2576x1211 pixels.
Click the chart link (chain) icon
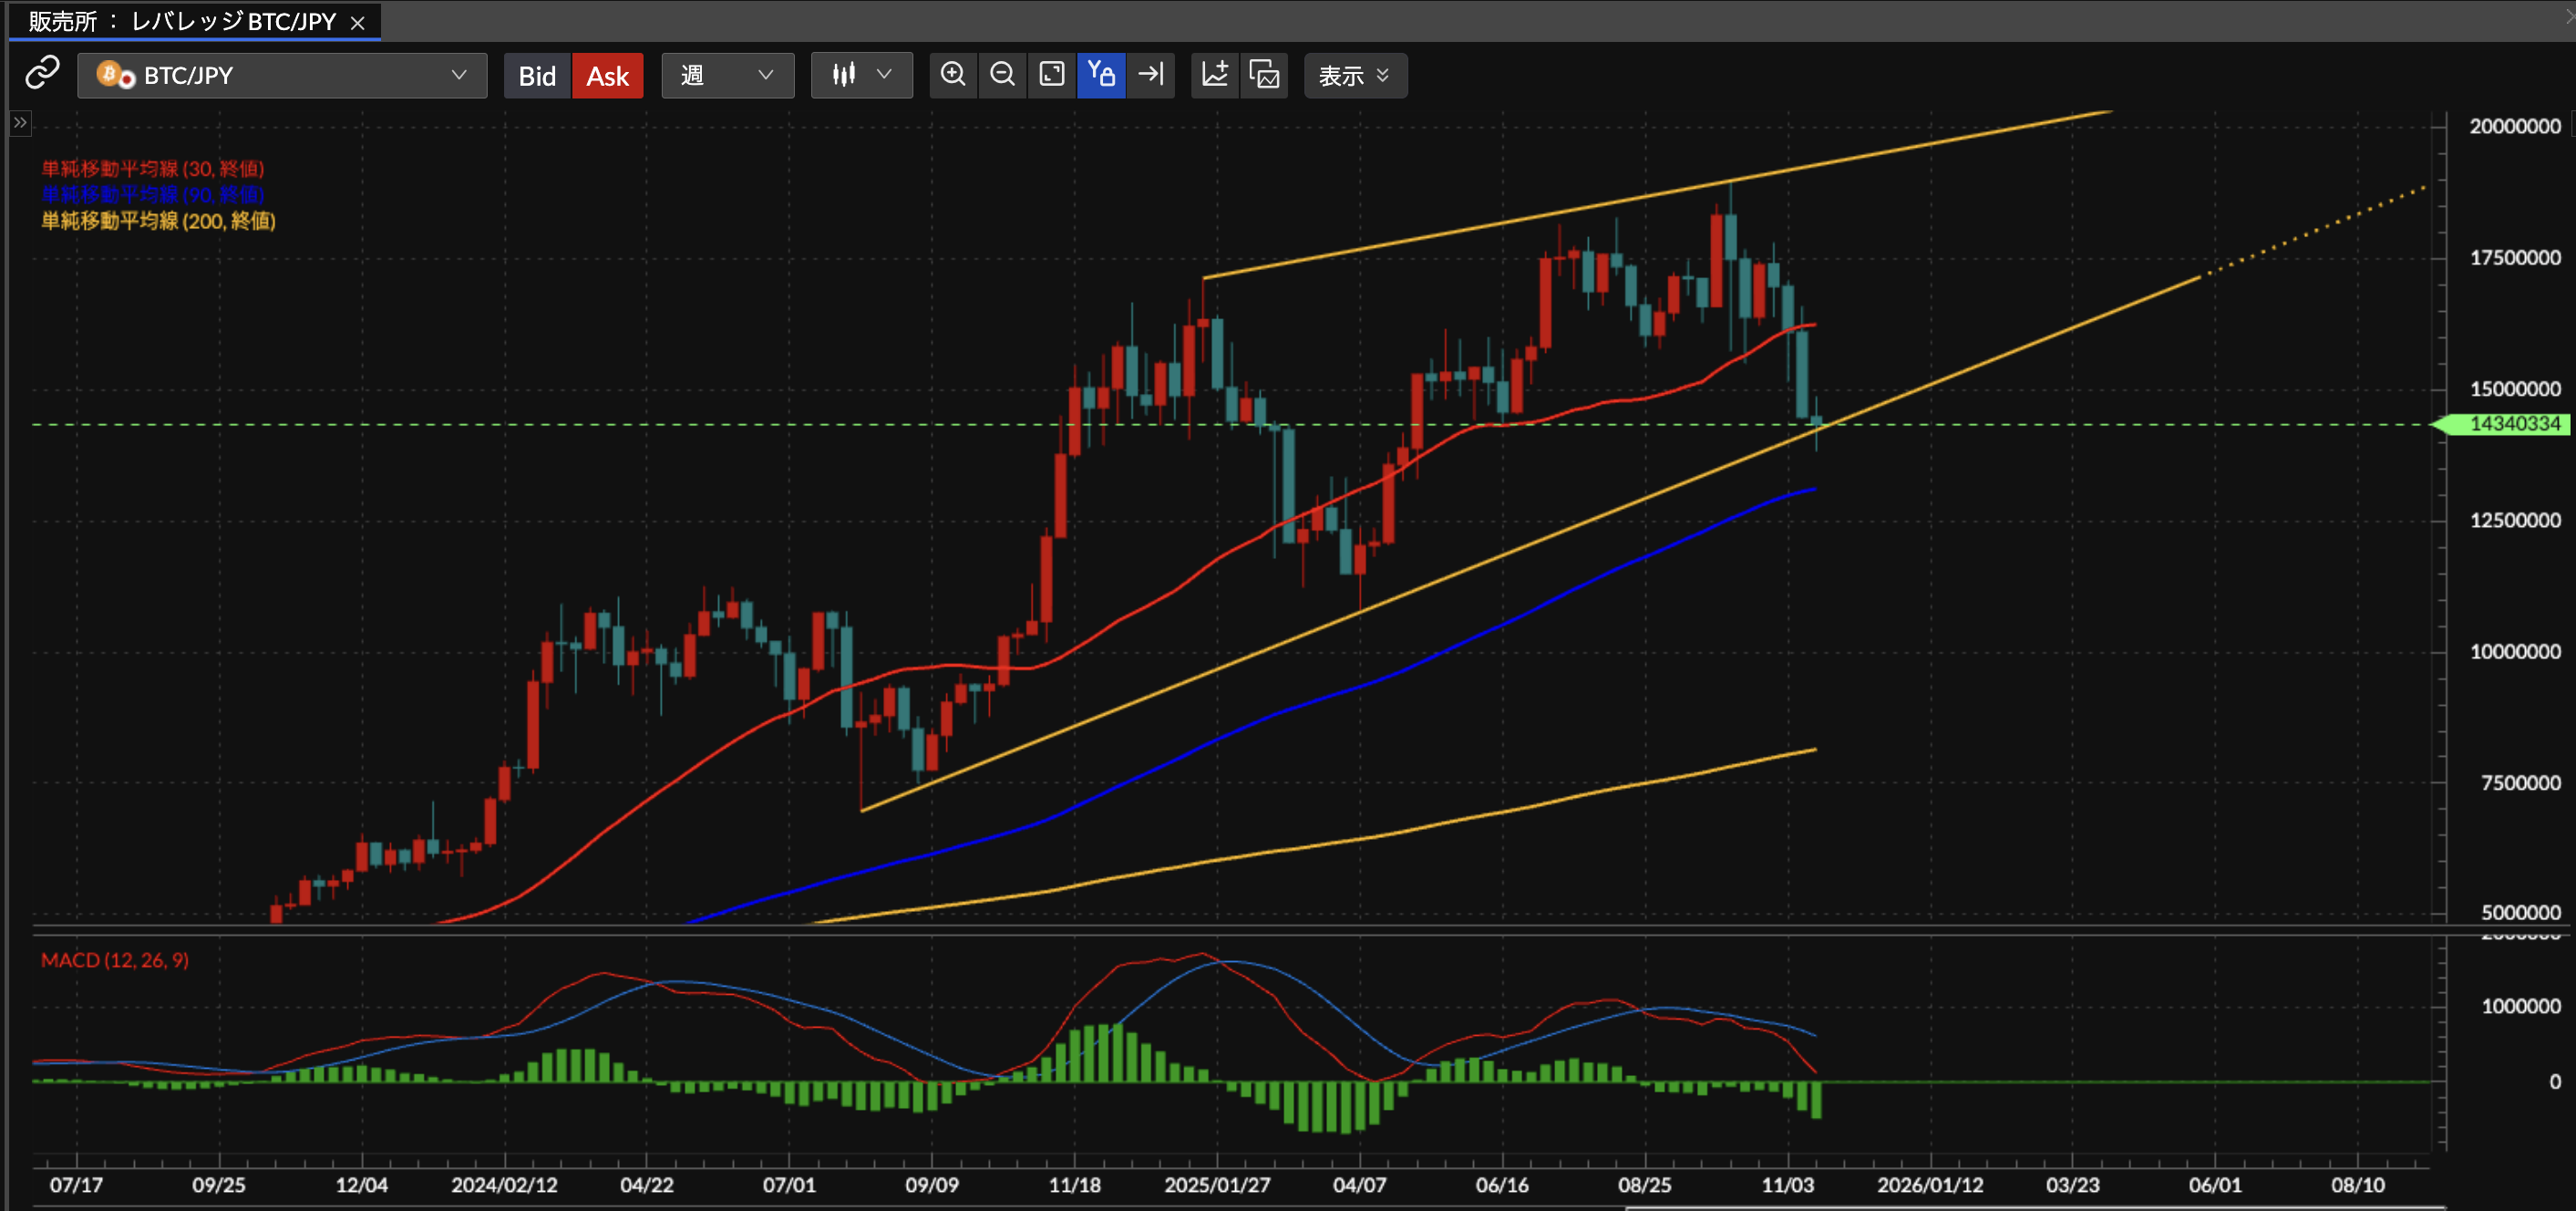pos(42,74)
